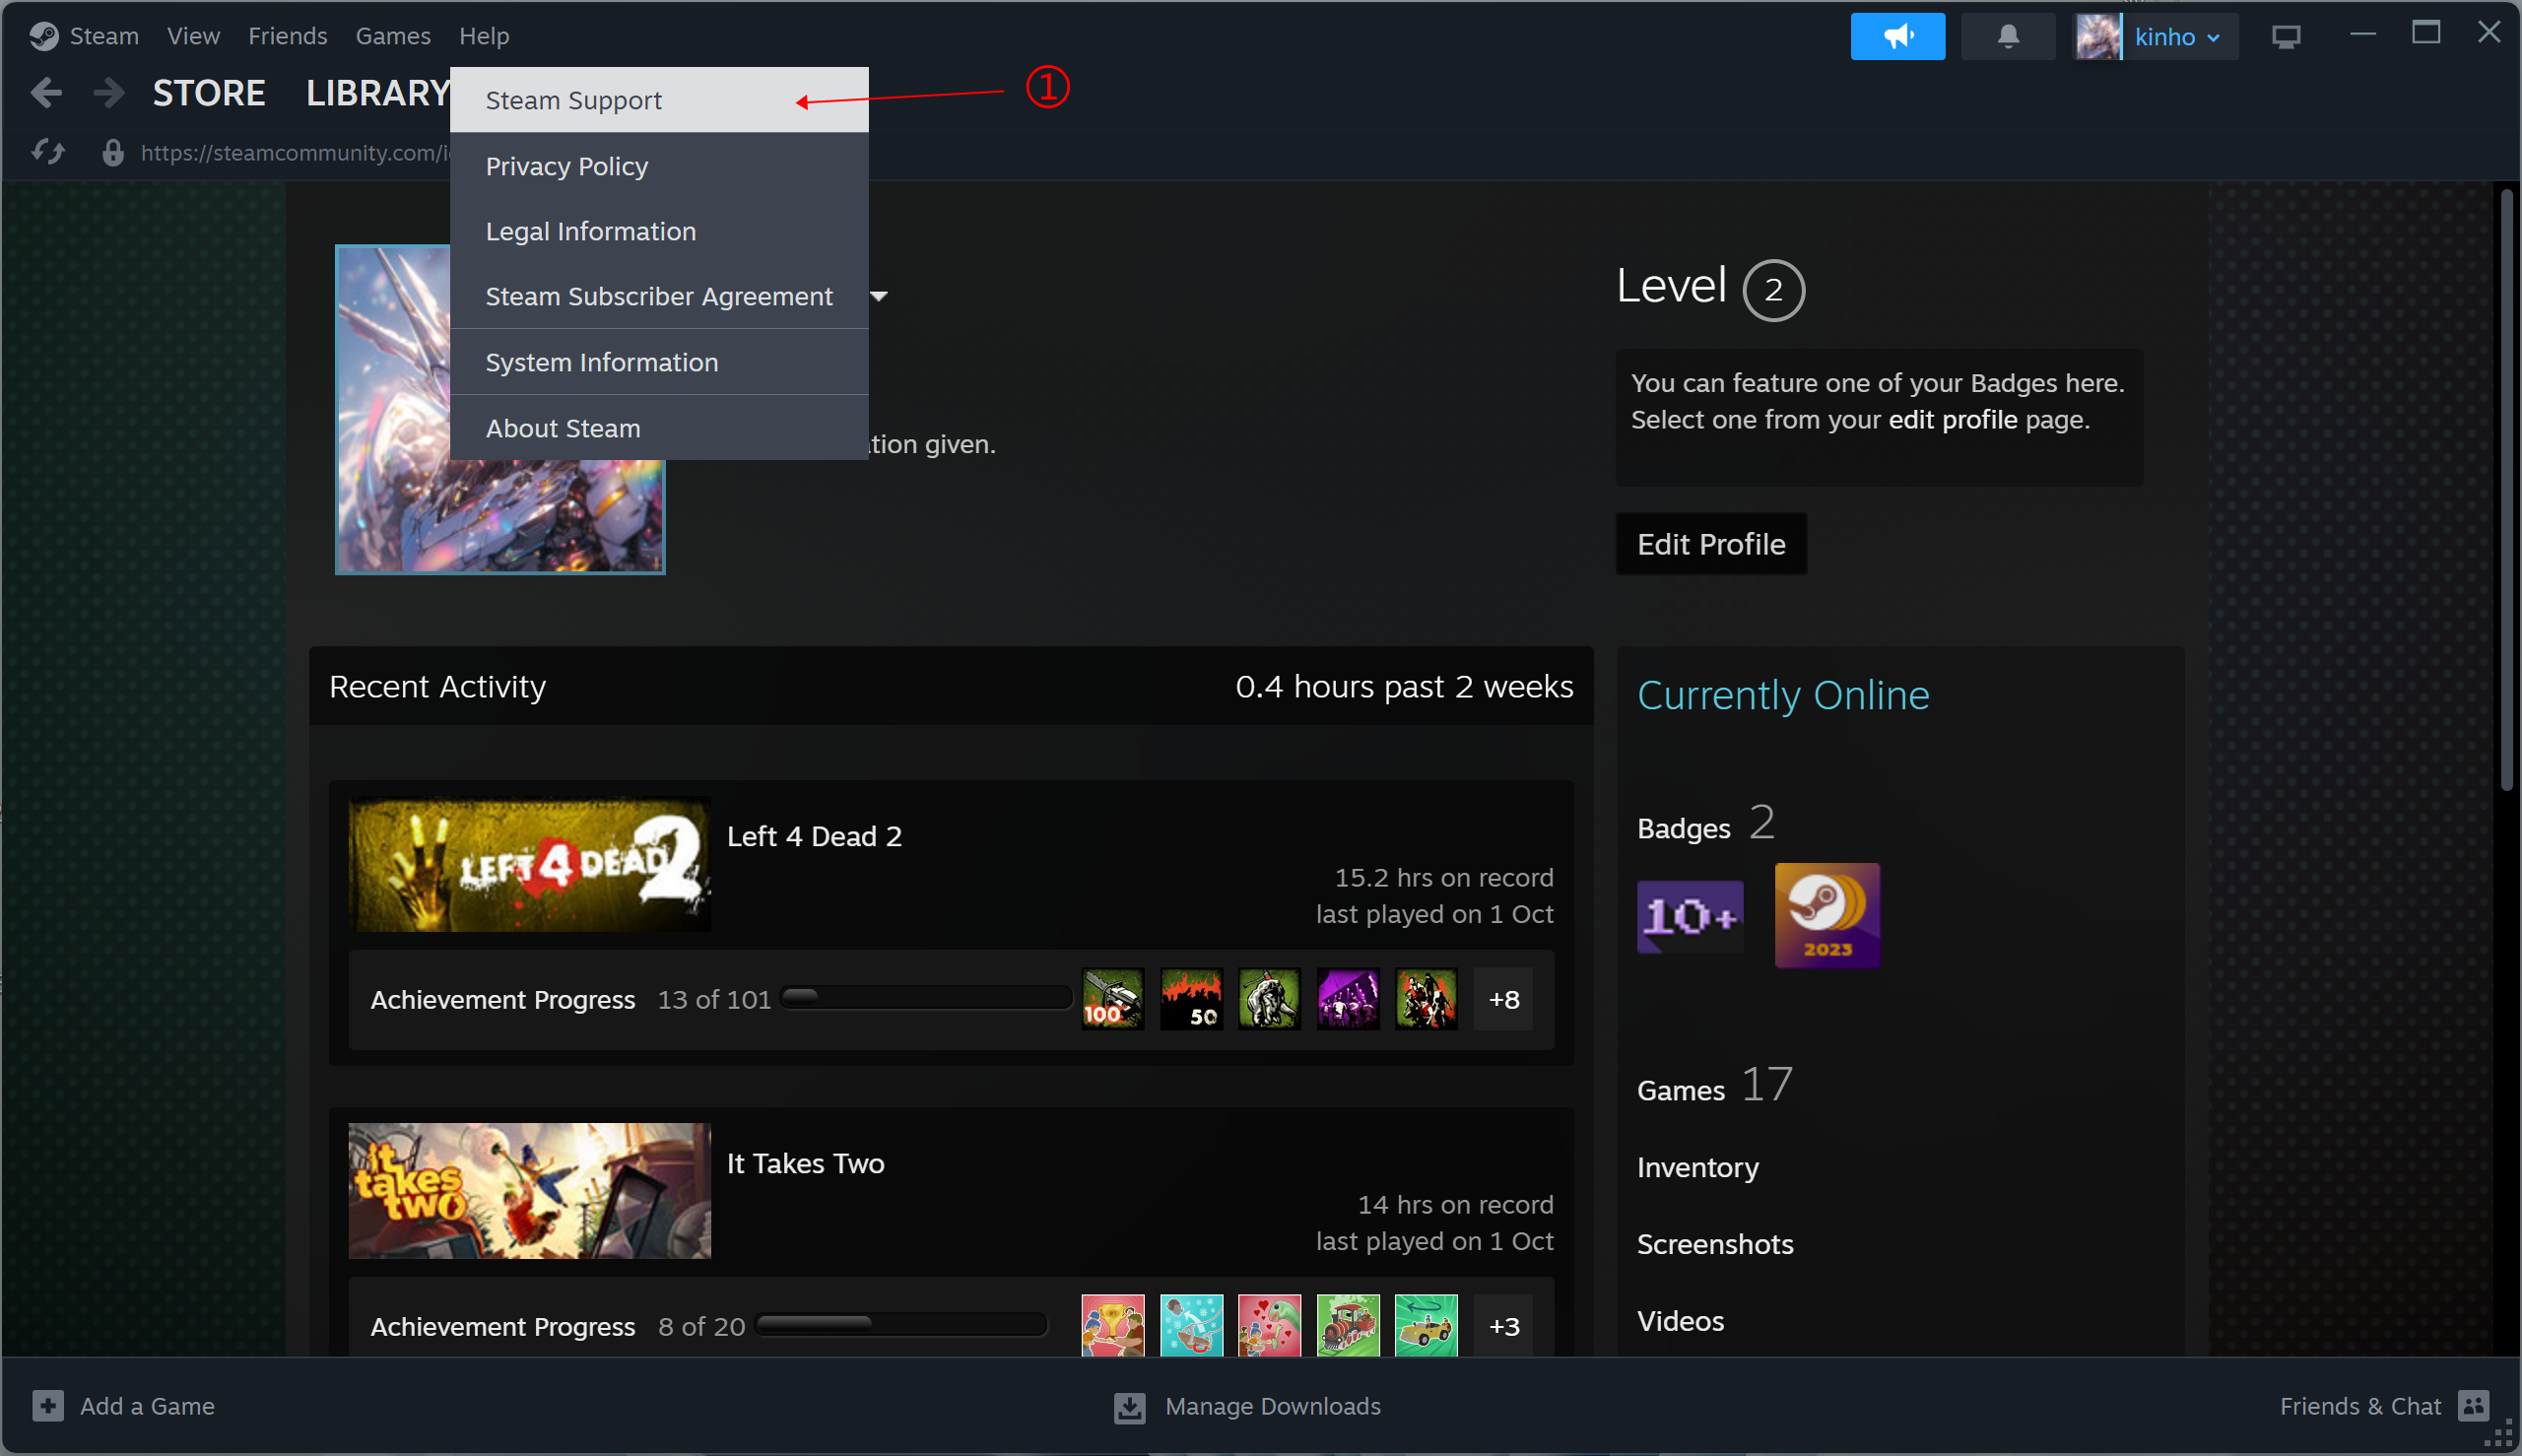Click the back navigation arrow
Image resolution: width=2522 pixels, height=1456 pixels.
[46, 92]
